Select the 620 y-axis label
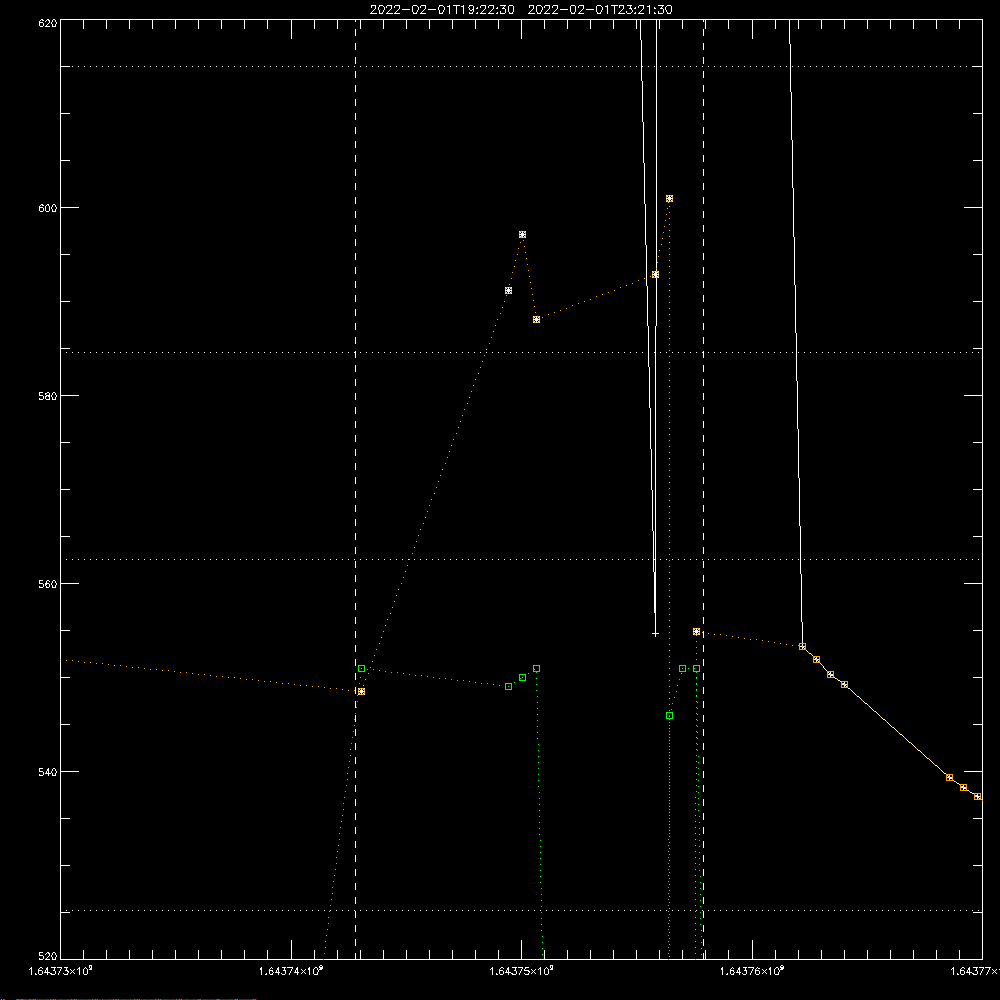This screenshot has width=1000, height=1000. click(48, 23)
